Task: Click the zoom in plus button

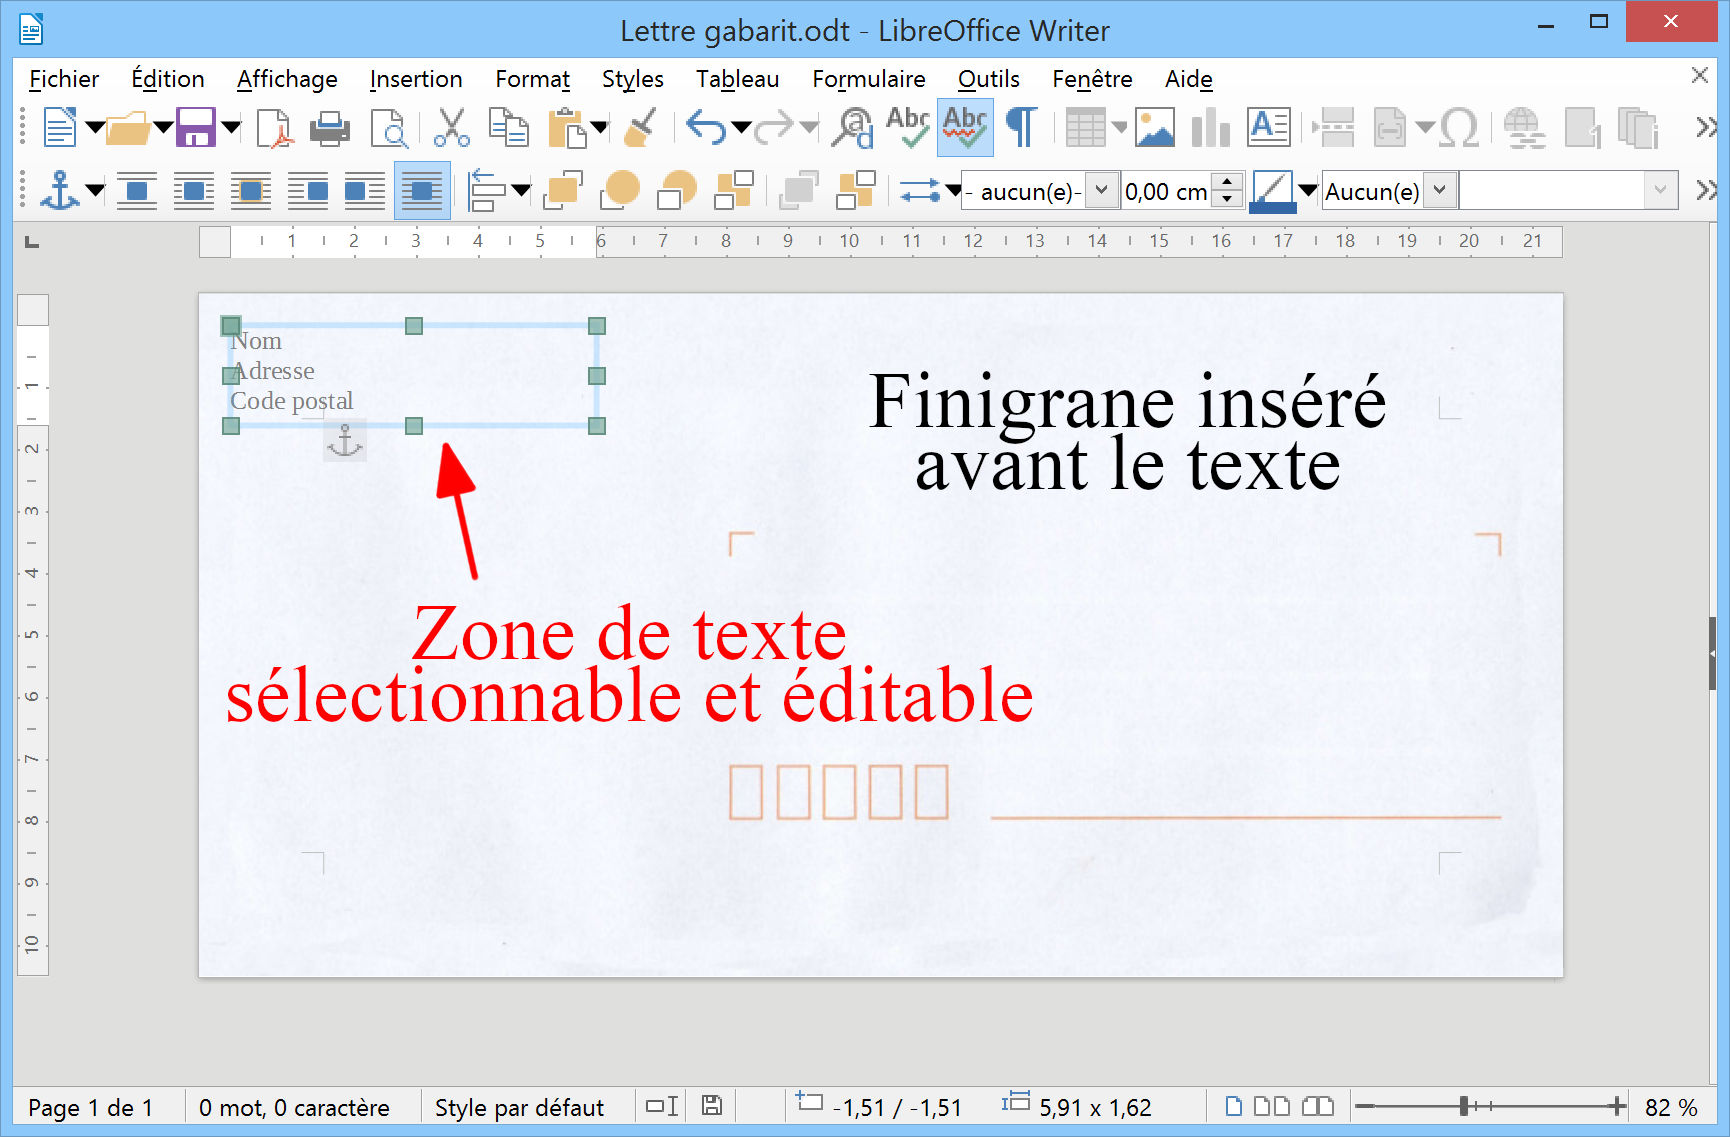Action: pyautogui.click(x=1617, y=1106)
